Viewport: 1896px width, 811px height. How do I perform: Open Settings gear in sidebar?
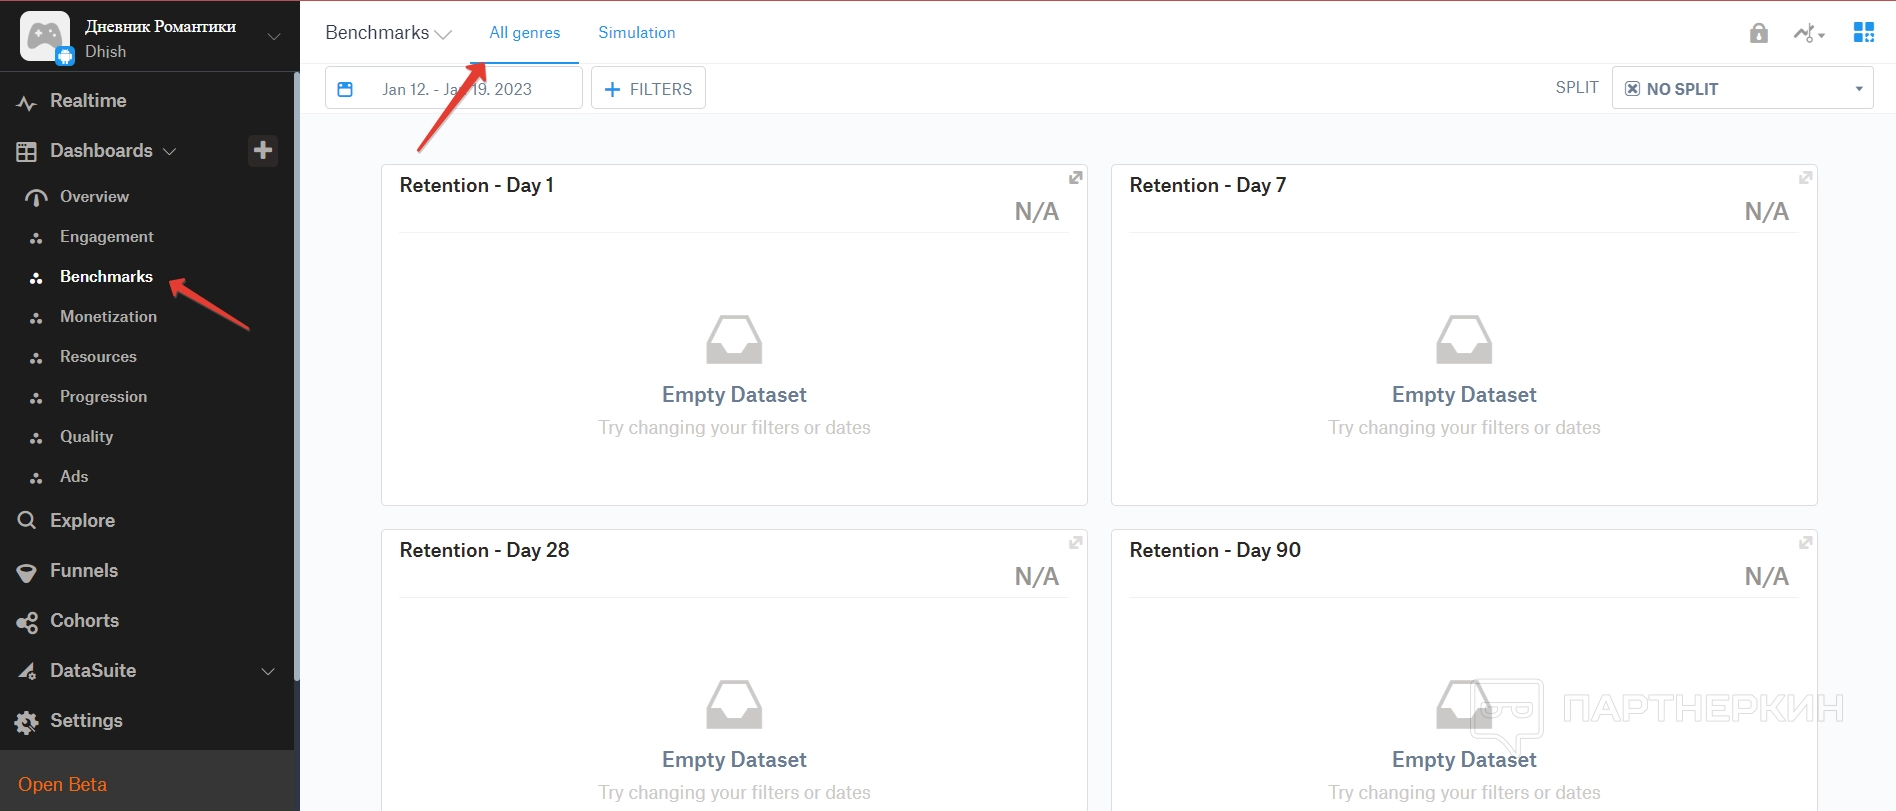pyautogui.click(x=27, y=722)
